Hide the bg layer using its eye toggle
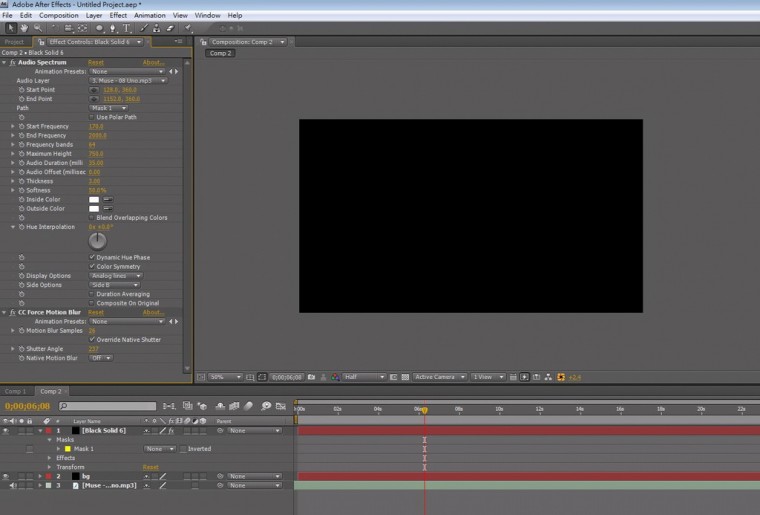This screenshot has height=515, width=760. point(6,476)
